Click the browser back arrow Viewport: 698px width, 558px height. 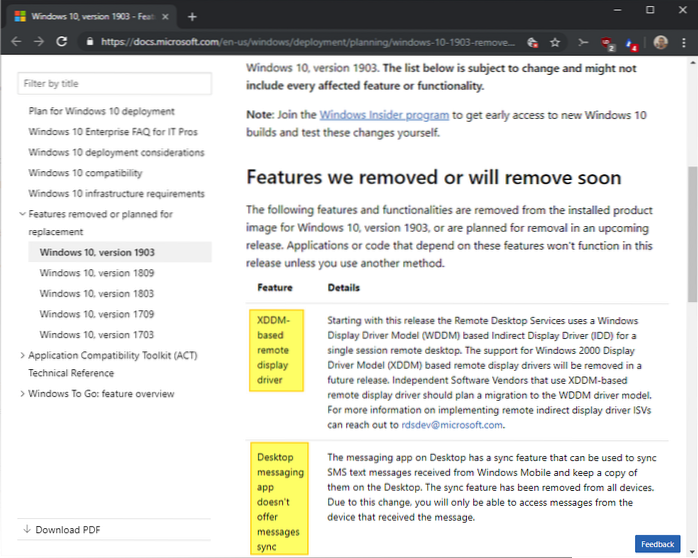pyautogui.click(x=15, y=42)
